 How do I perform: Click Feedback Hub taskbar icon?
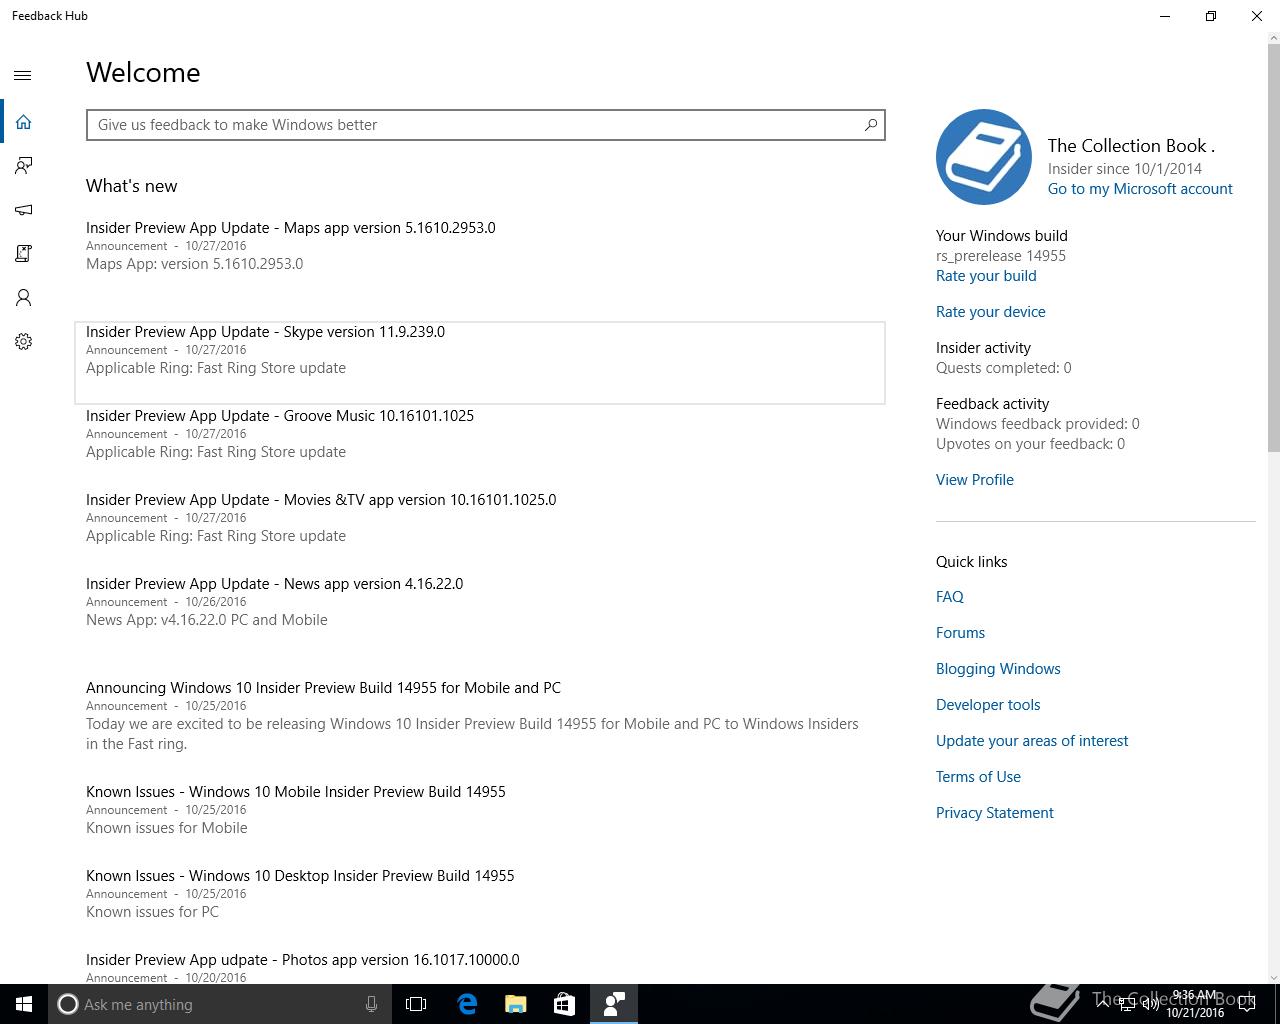[613, 1004]
